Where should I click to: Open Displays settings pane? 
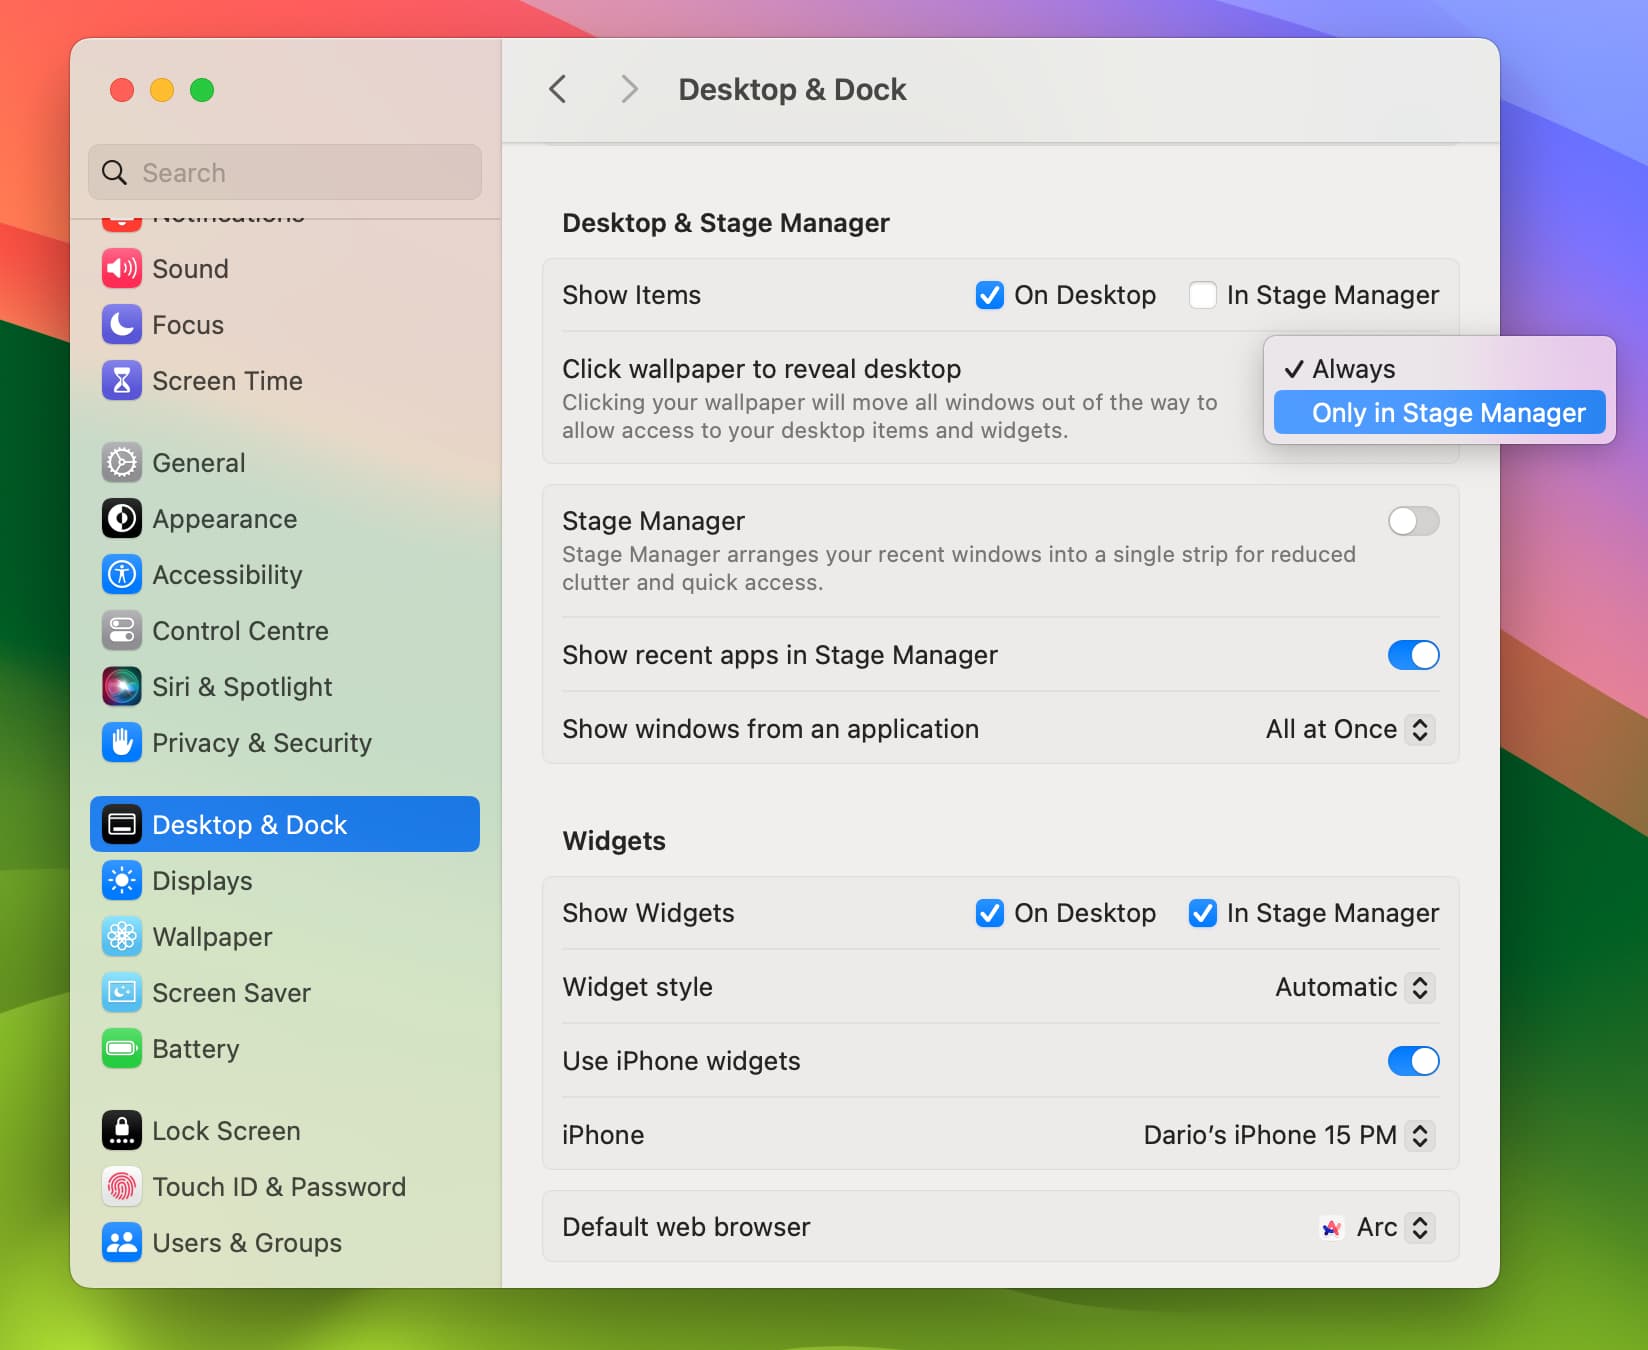coord(285,881)
